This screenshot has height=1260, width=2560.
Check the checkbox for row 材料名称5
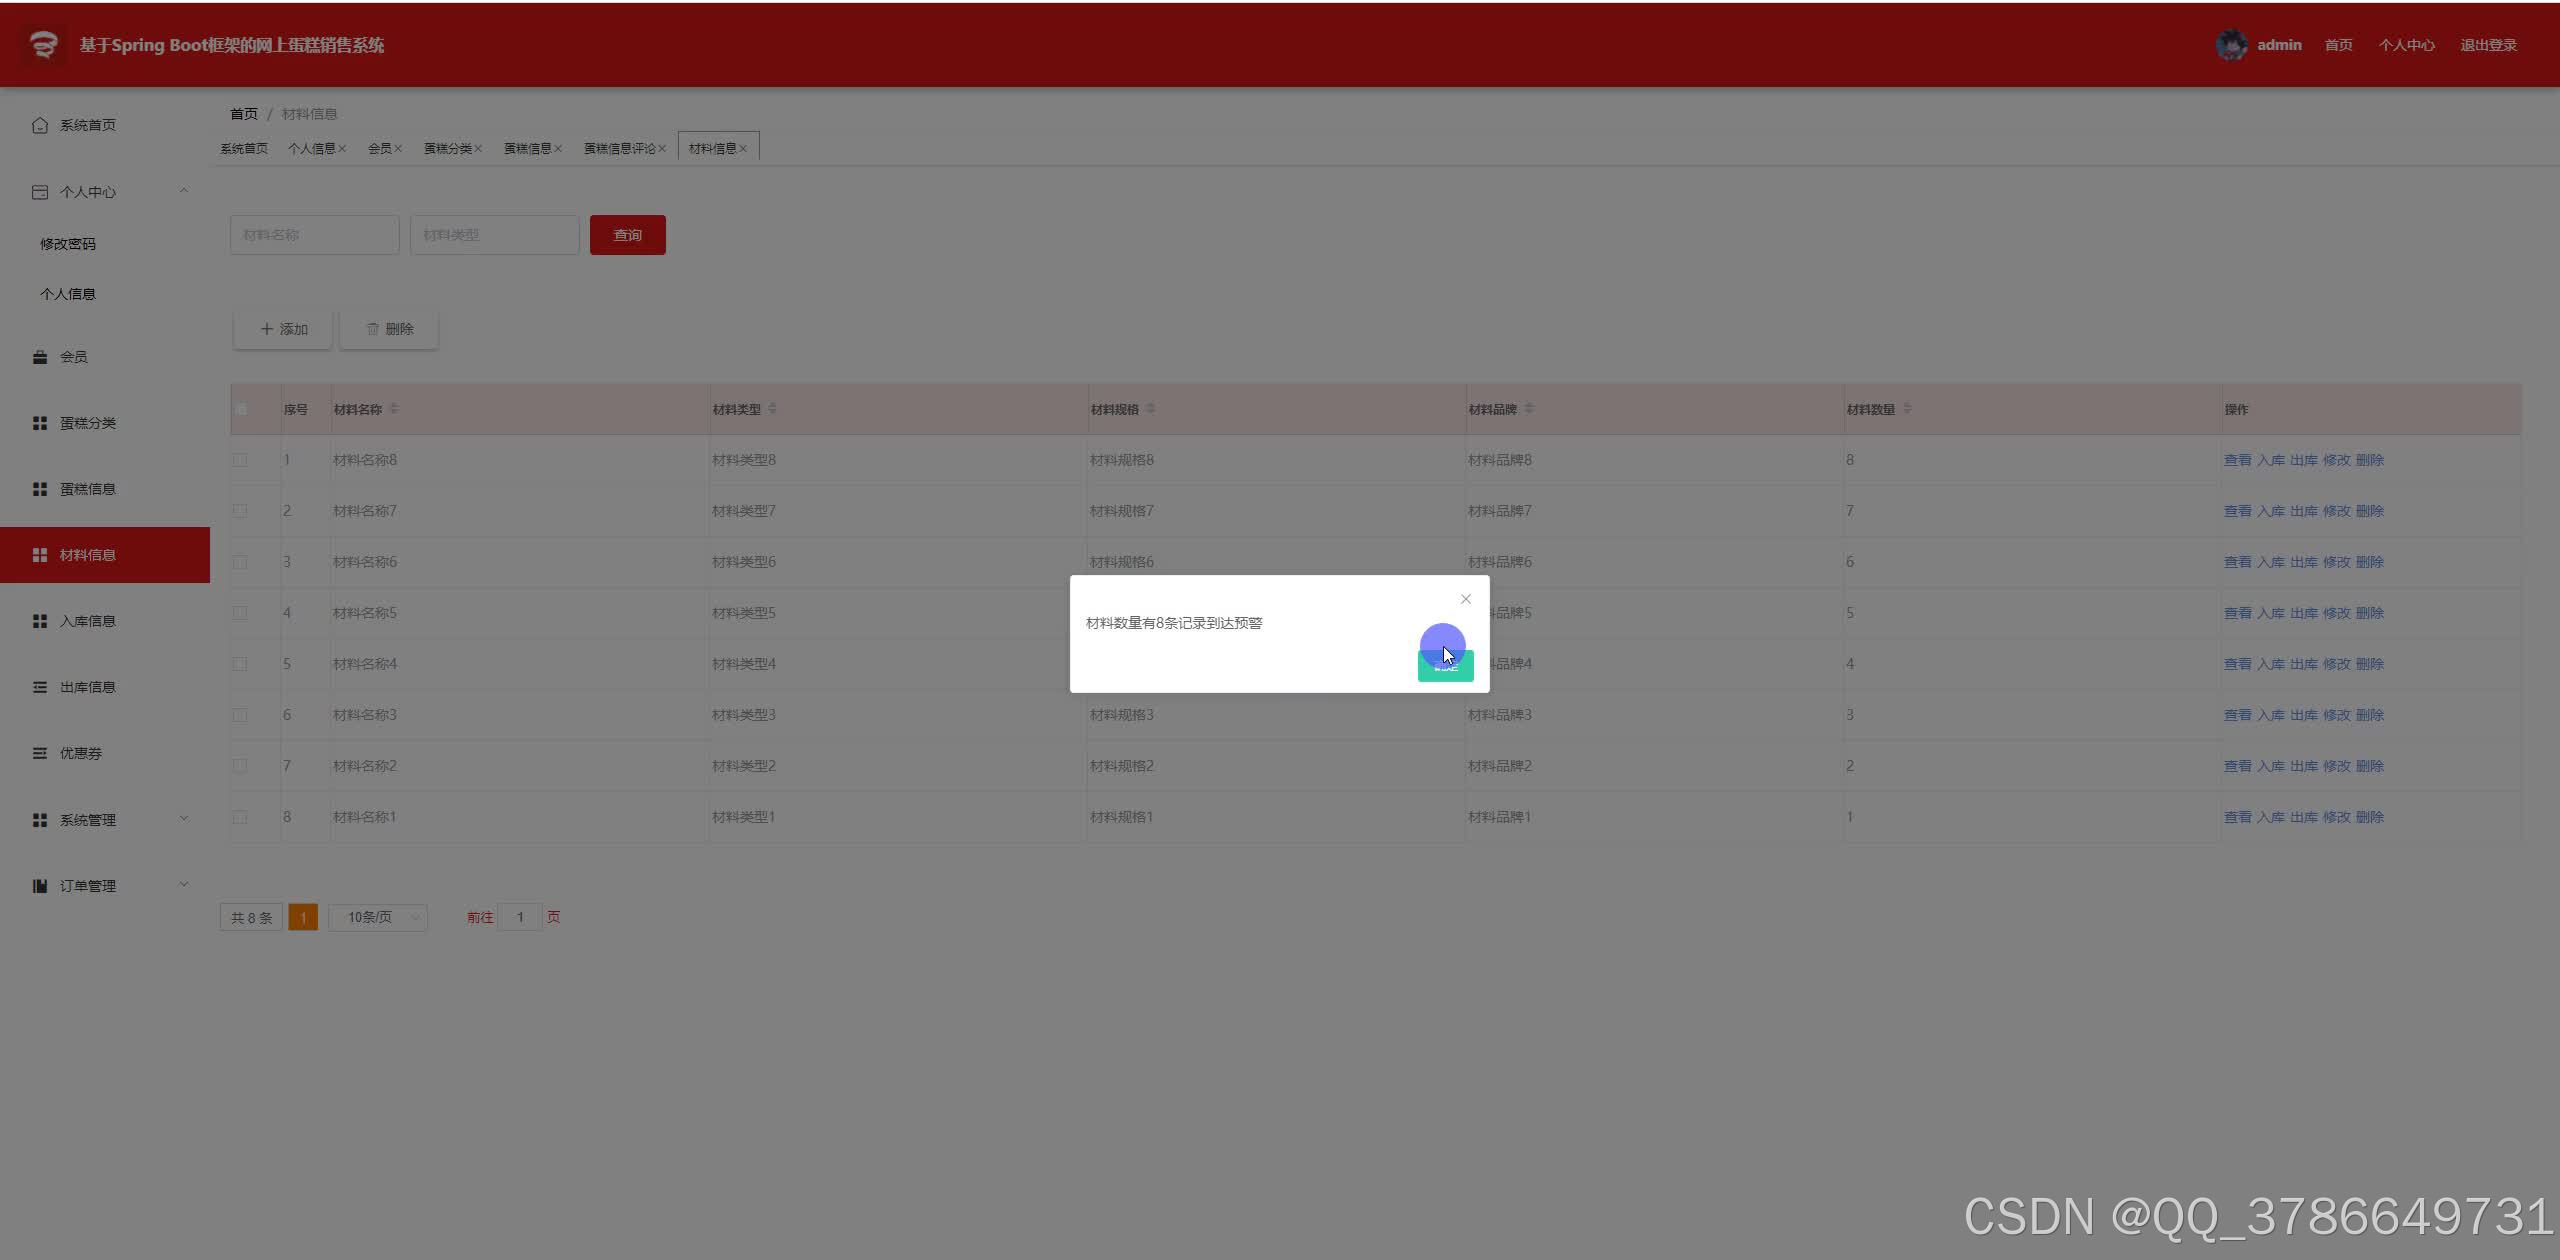[240, 613]
